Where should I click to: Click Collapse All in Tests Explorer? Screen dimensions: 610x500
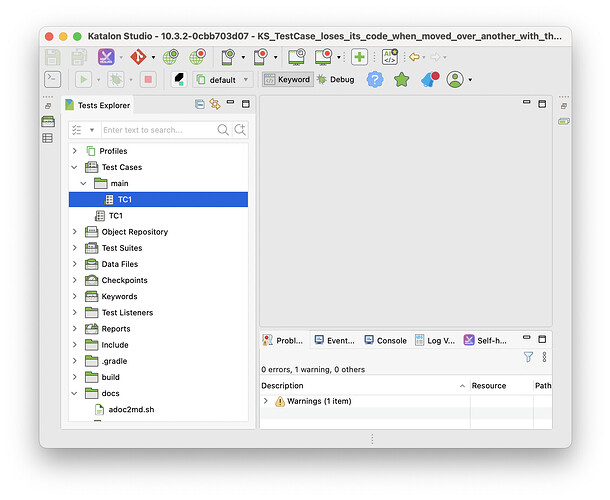click(x=200, y=104)
